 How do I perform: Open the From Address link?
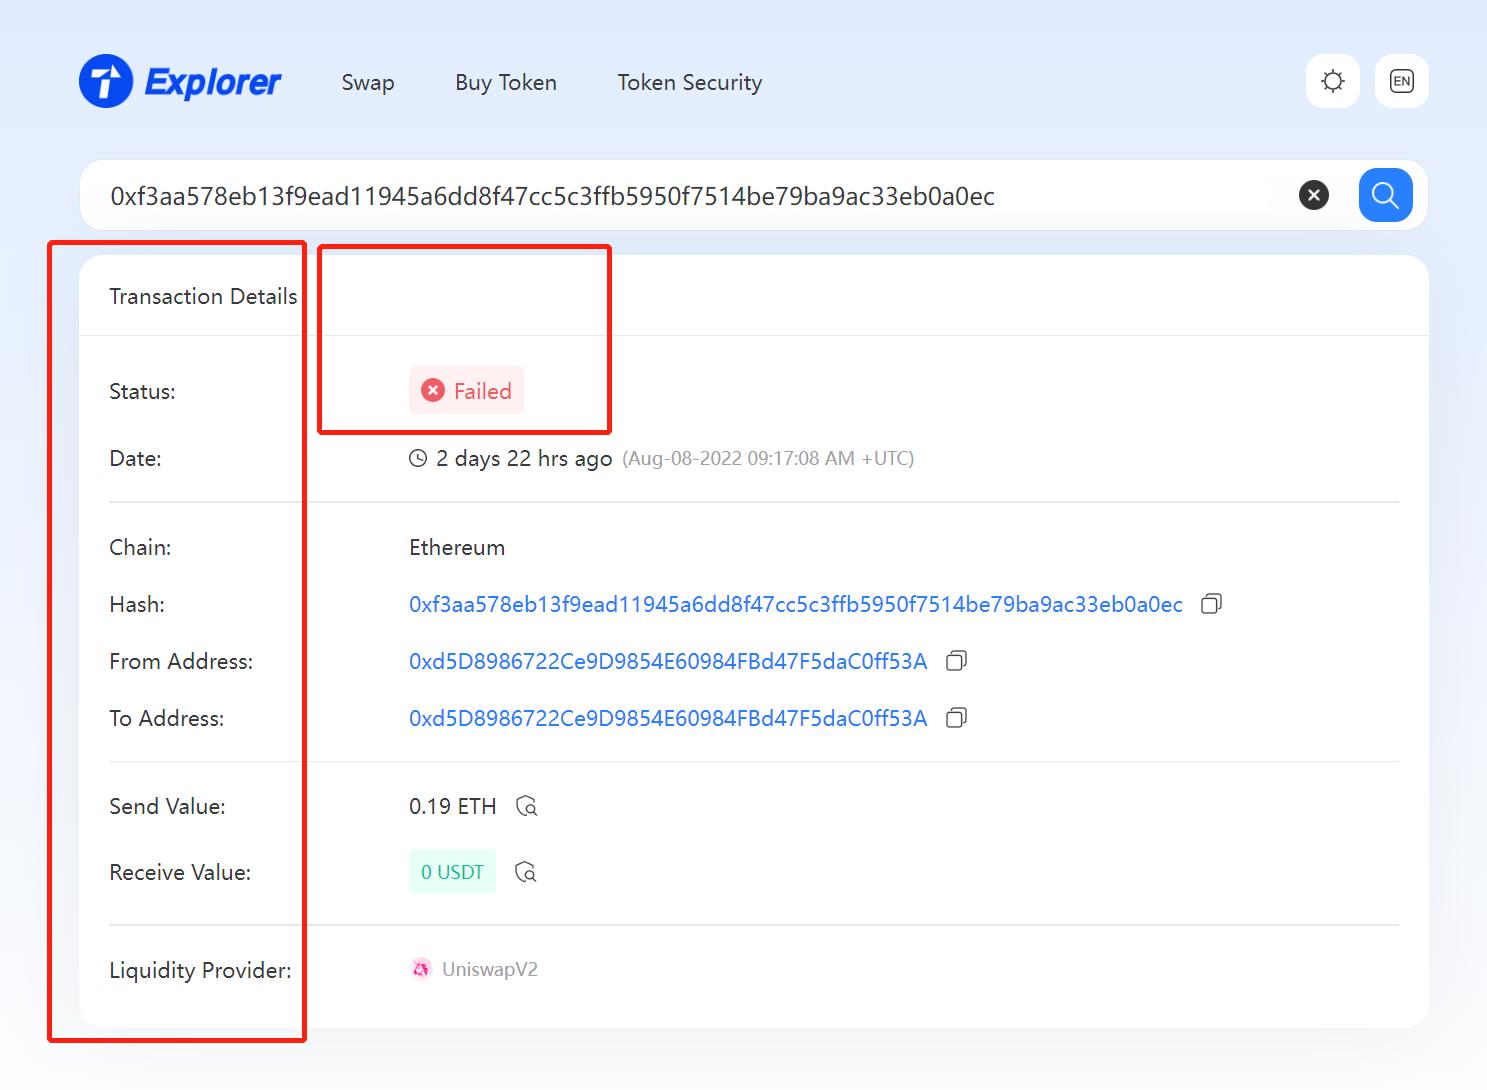[x=668, y=661]
